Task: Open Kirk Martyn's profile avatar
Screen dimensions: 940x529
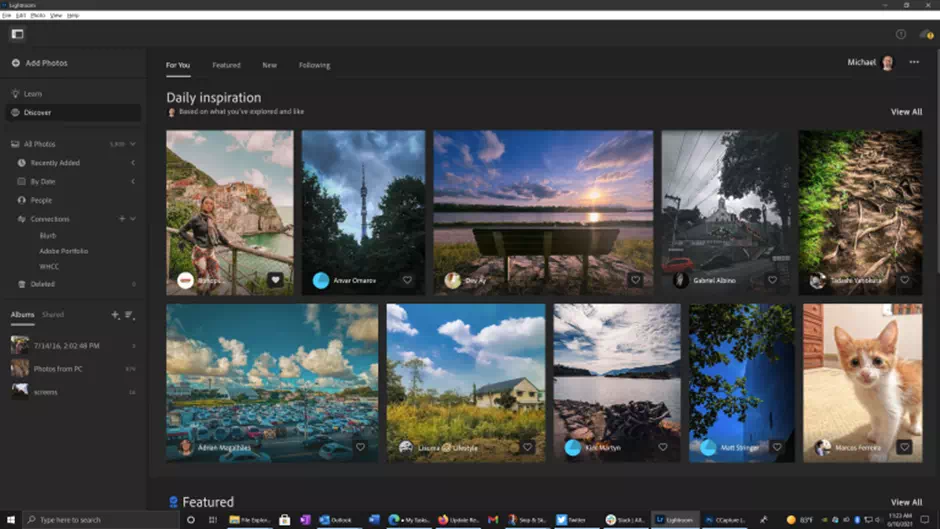Action: [573, 447]
